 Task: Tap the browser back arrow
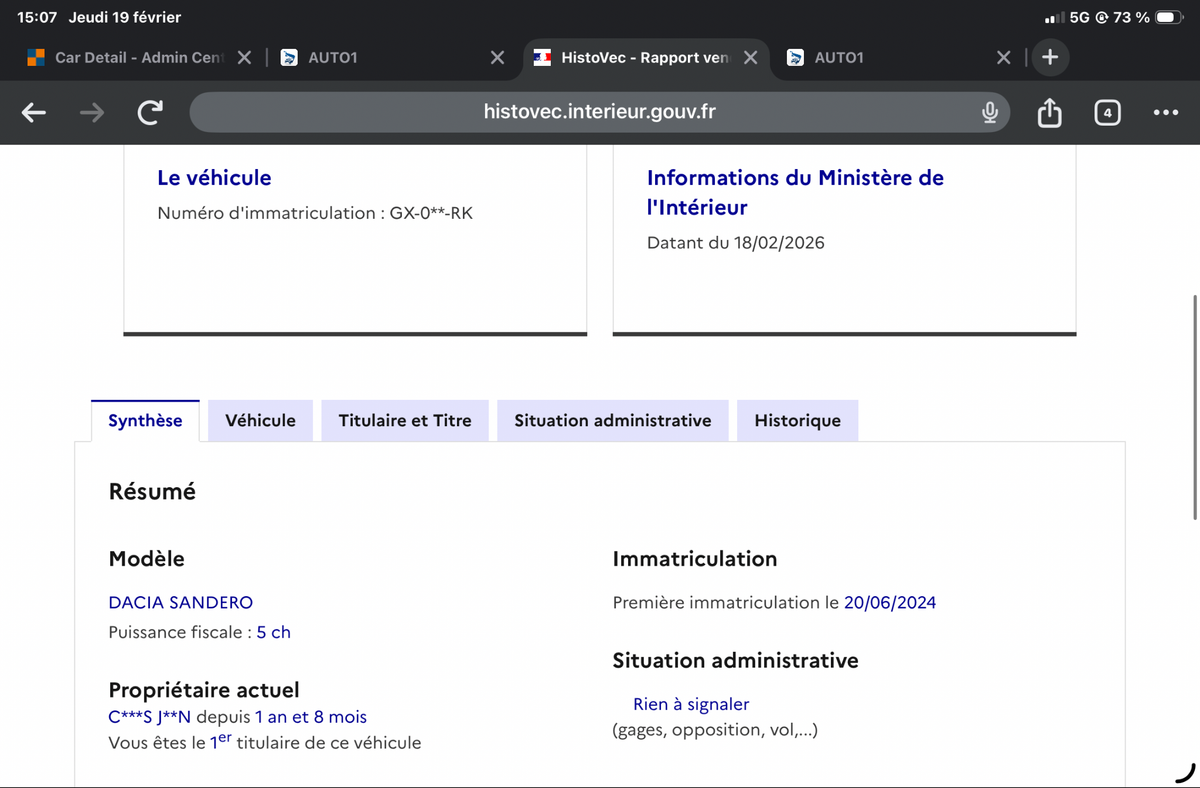(x=34, y=113)
